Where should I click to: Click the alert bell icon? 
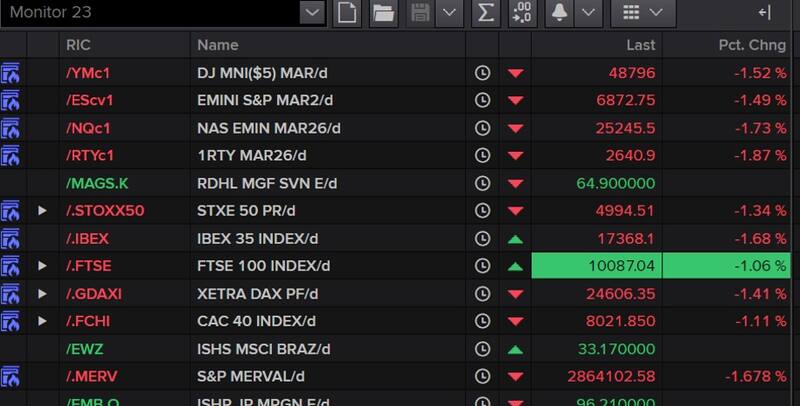(x=558, y=13)
